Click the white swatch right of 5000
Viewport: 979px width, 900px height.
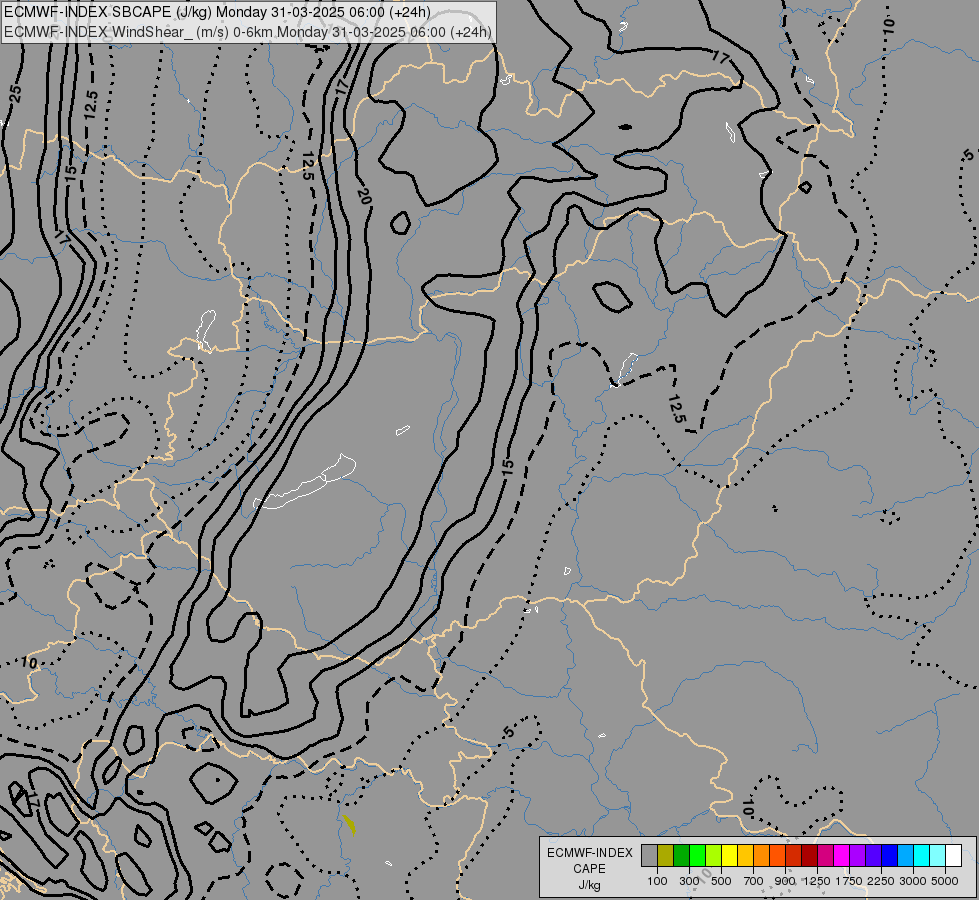953,855
